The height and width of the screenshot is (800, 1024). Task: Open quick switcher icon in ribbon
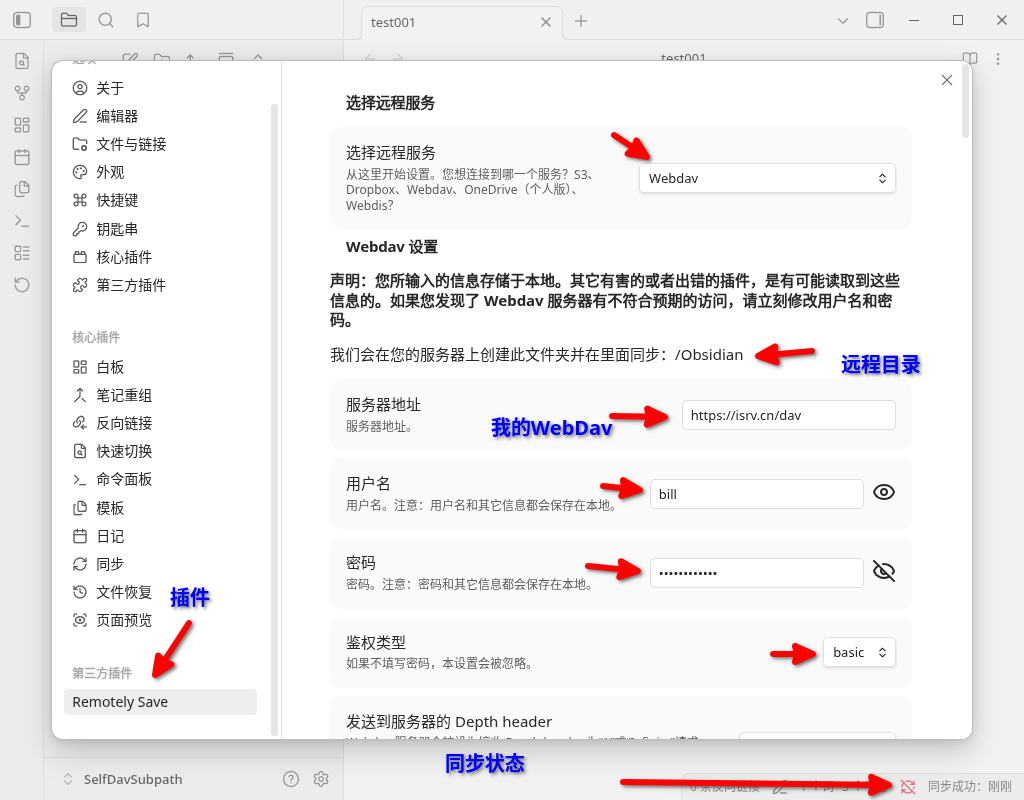click(x=22, y=61)
